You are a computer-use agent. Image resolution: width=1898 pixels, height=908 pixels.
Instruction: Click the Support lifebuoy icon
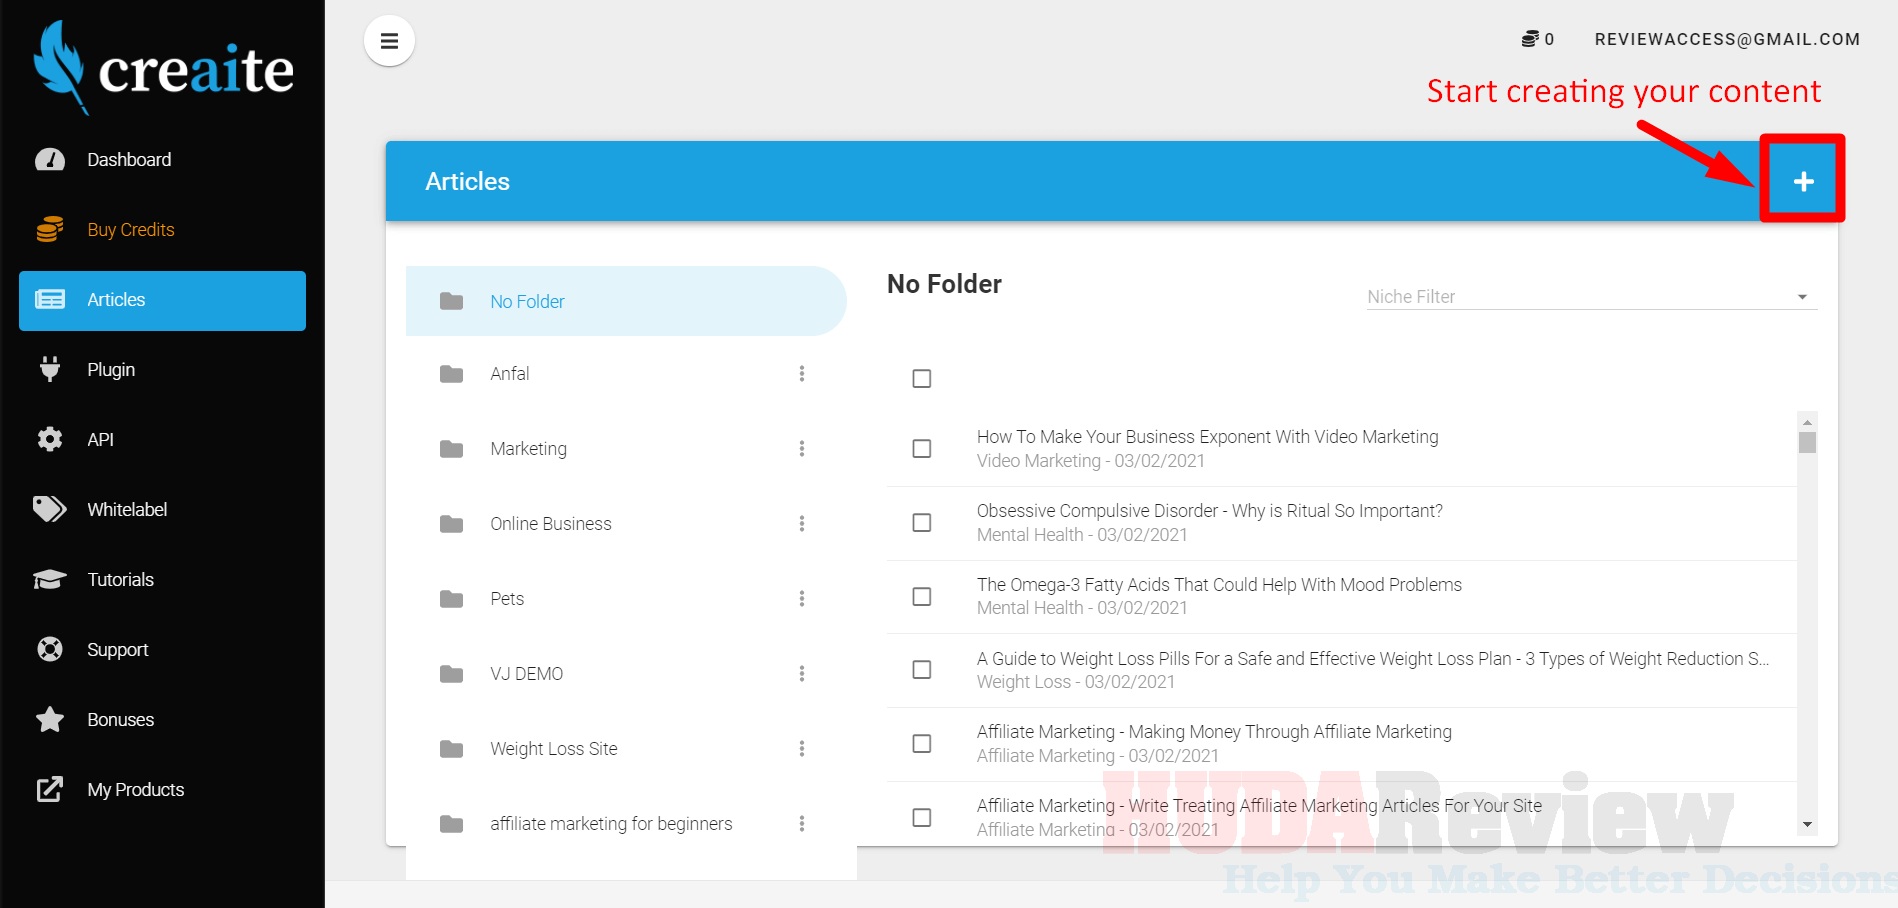(50, 650)
